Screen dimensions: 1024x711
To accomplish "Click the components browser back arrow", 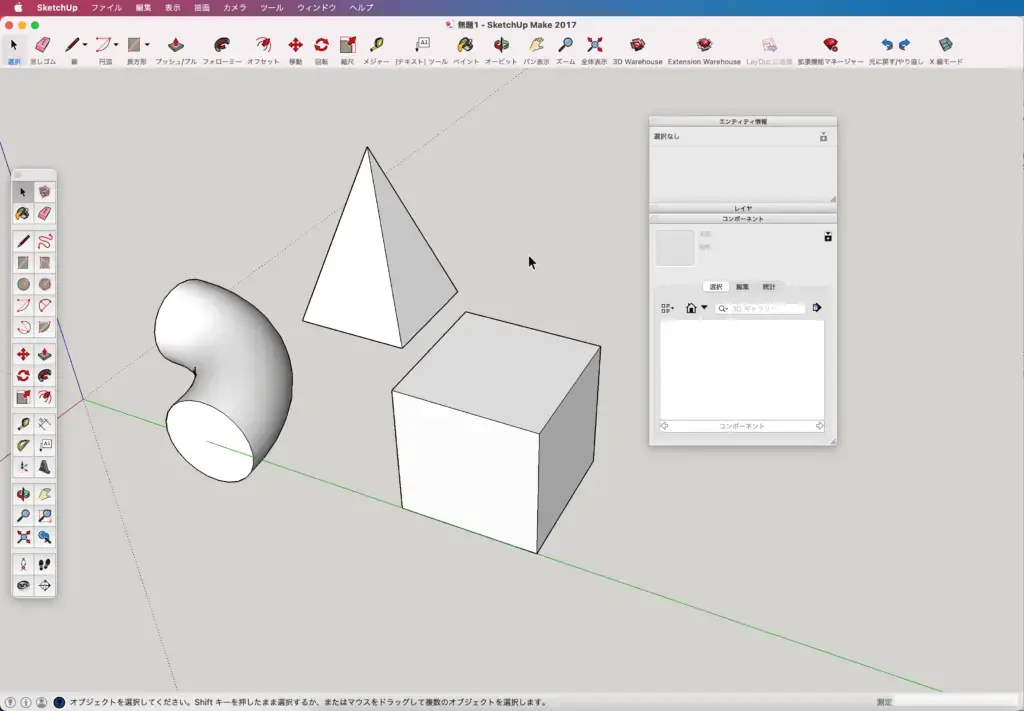I will coord(665,426).
